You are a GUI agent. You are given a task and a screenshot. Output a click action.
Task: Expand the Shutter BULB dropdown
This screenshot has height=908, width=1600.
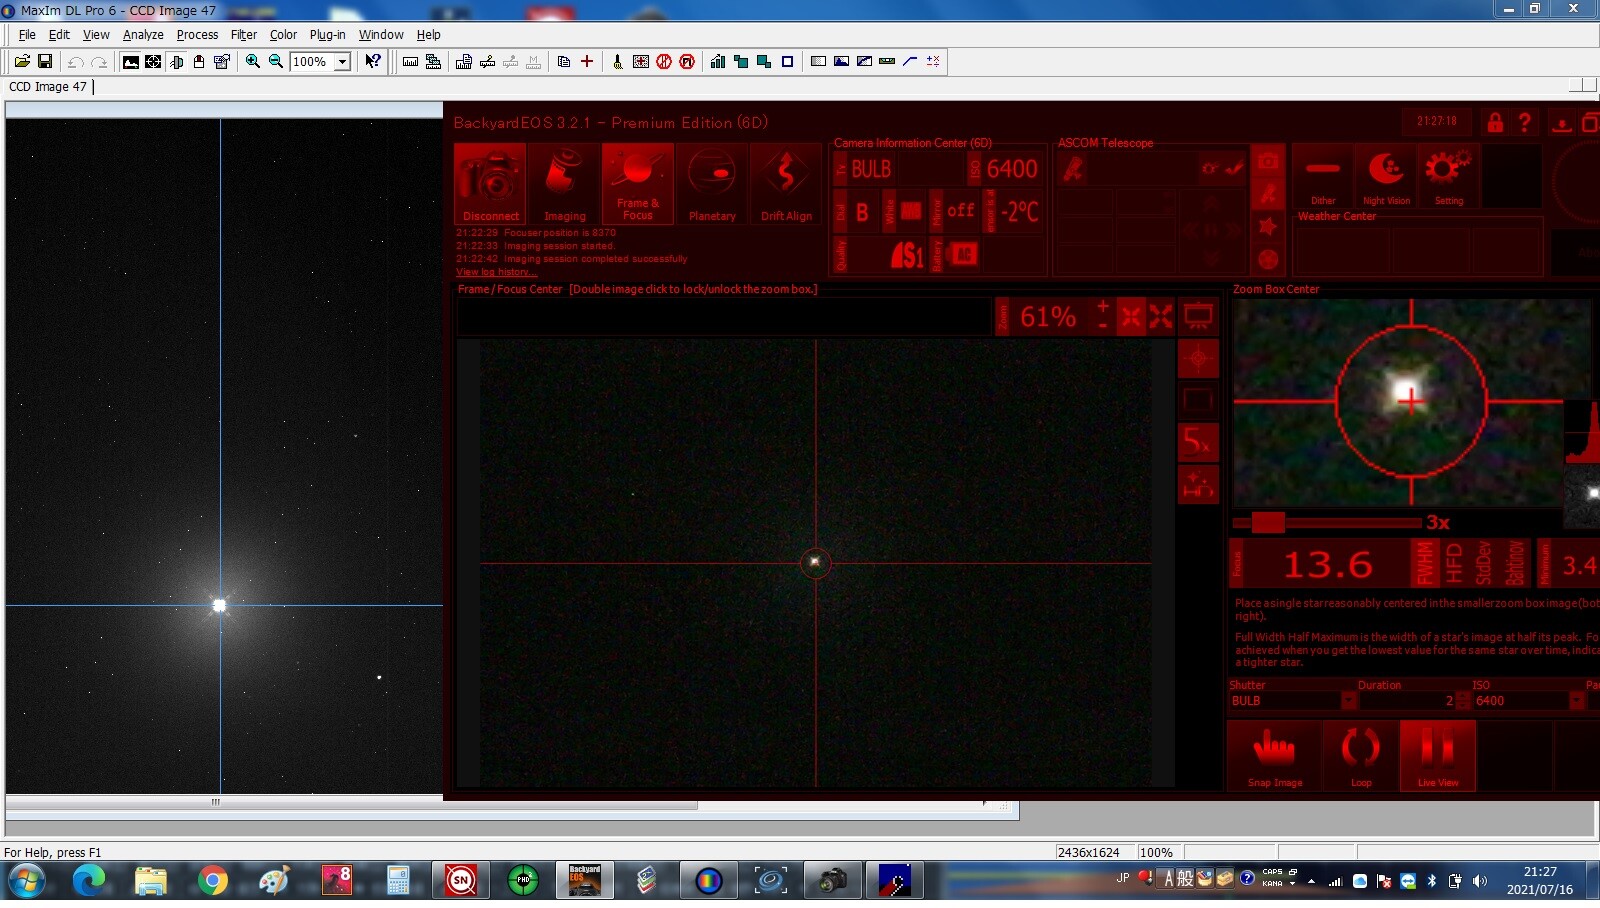(1349, 701)
